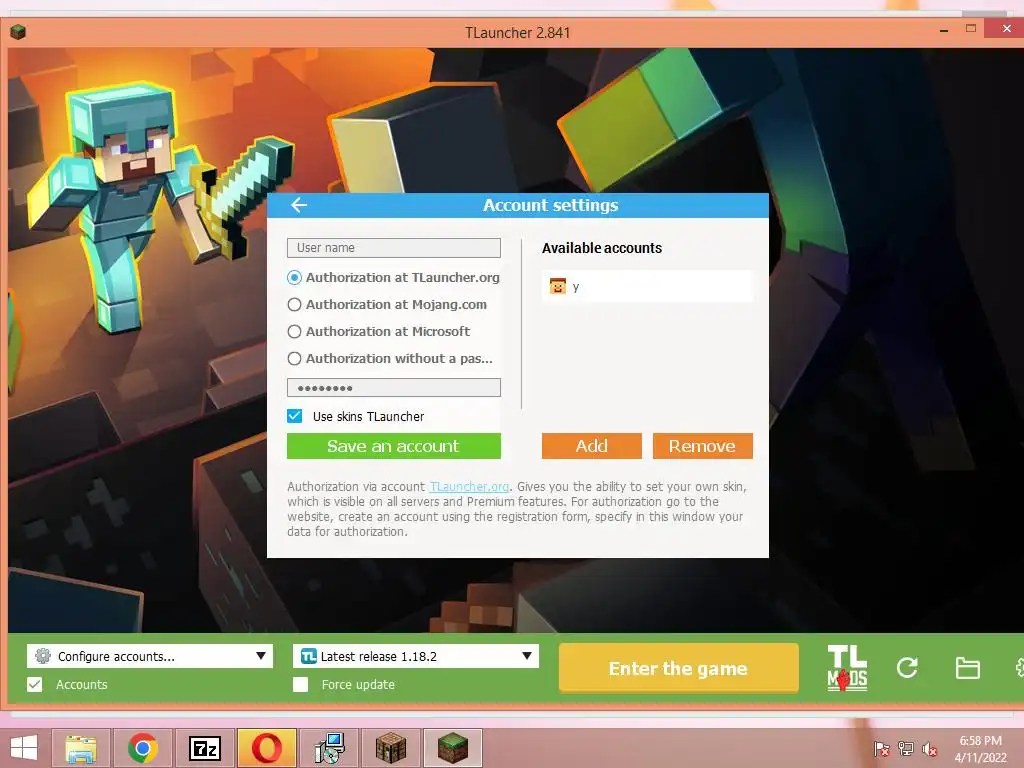Click the account avatar icon beside y

(558, 286)
